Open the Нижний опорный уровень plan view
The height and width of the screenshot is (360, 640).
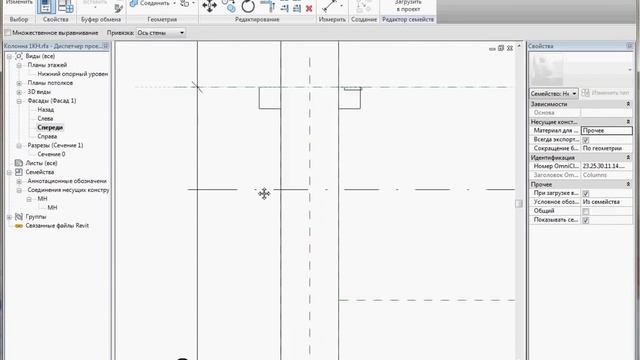point(73,74)
